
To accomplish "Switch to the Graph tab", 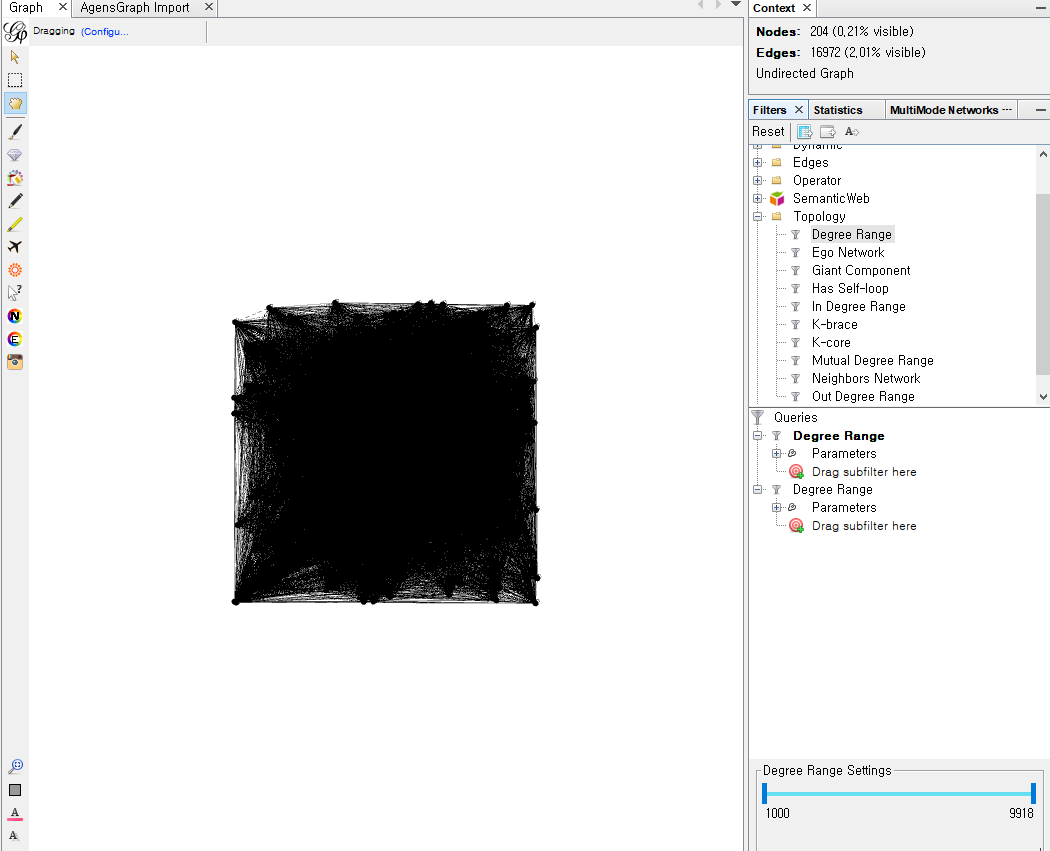I will (x=26, y=7).
